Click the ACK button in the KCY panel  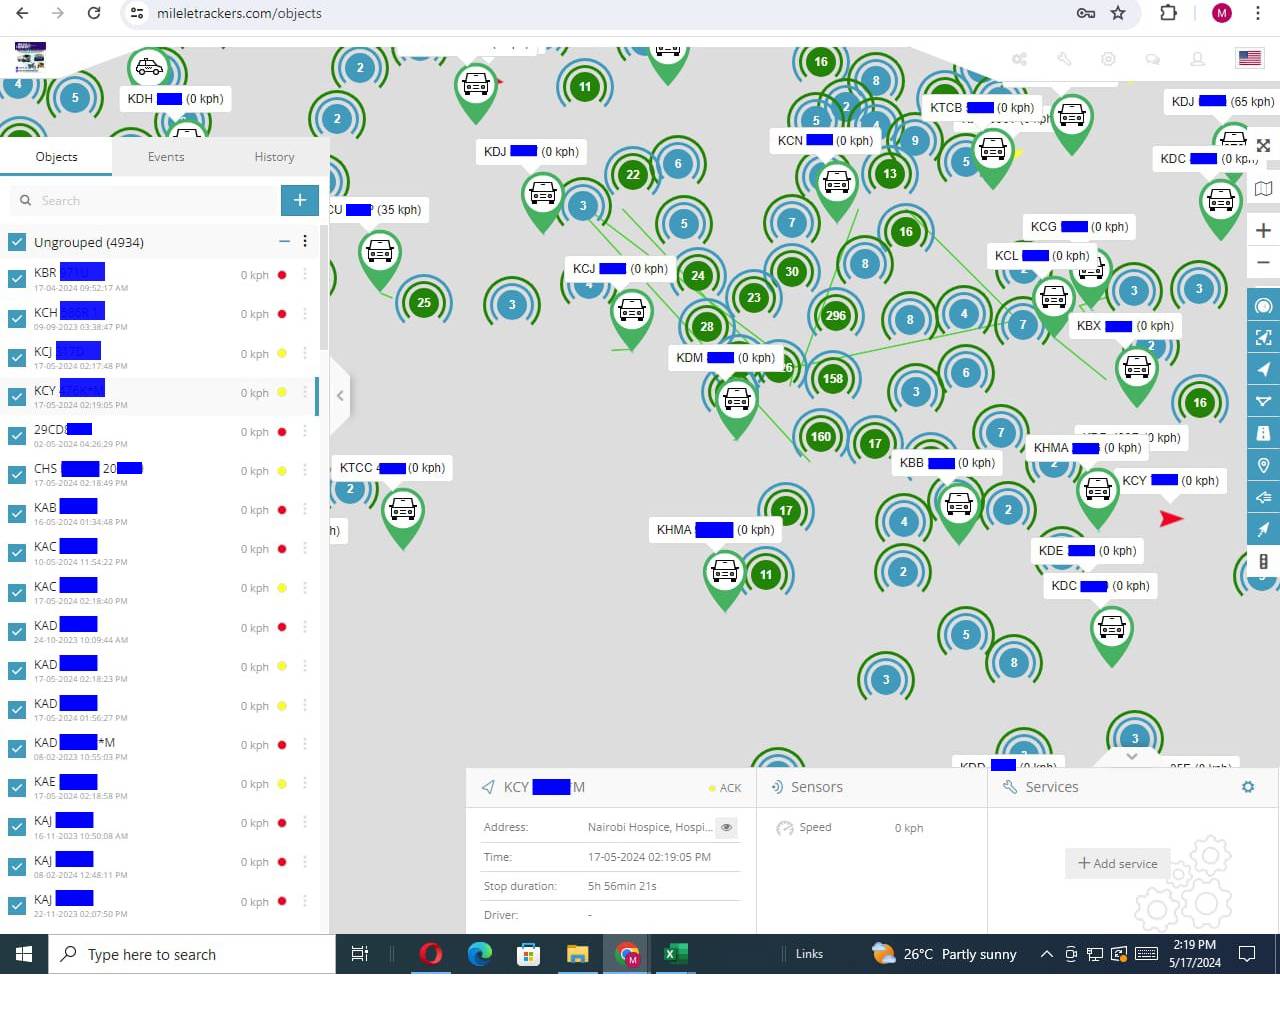(731, 787)
